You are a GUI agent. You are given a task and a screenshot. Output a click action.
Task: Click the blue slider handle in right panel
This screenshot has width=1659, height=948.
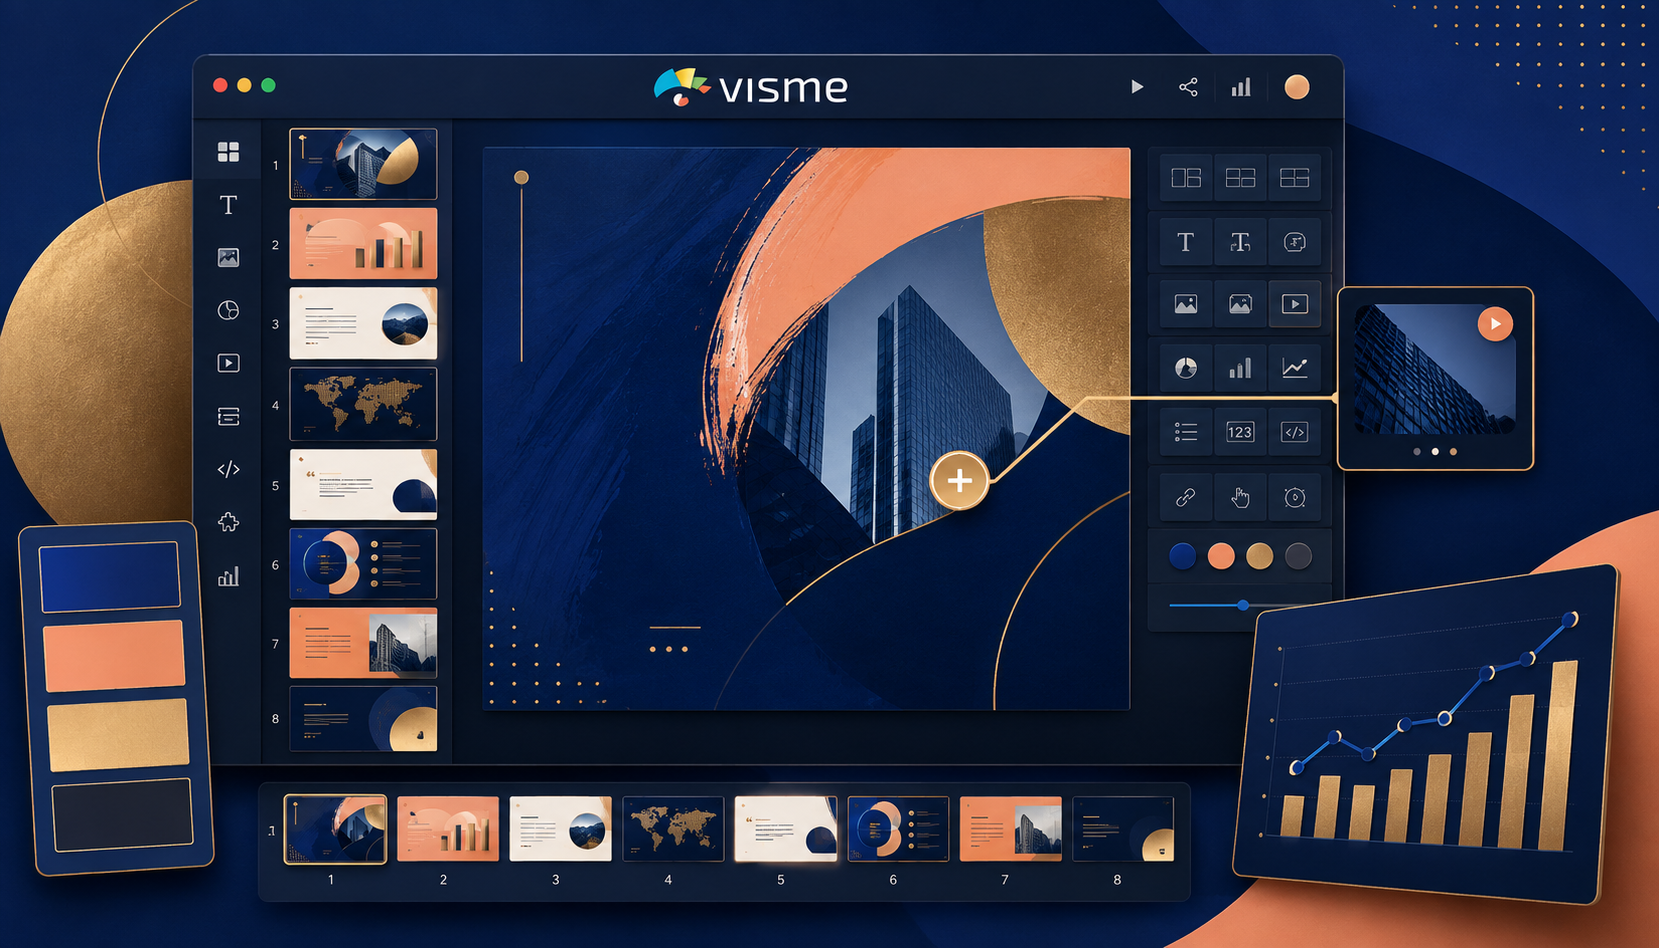tap(1243, 605)
